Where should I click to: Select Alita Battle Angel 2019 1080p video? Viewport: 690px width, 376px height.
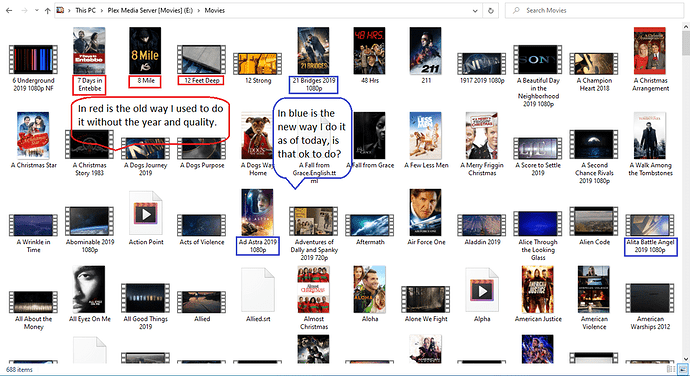click(x=650, y=225)
